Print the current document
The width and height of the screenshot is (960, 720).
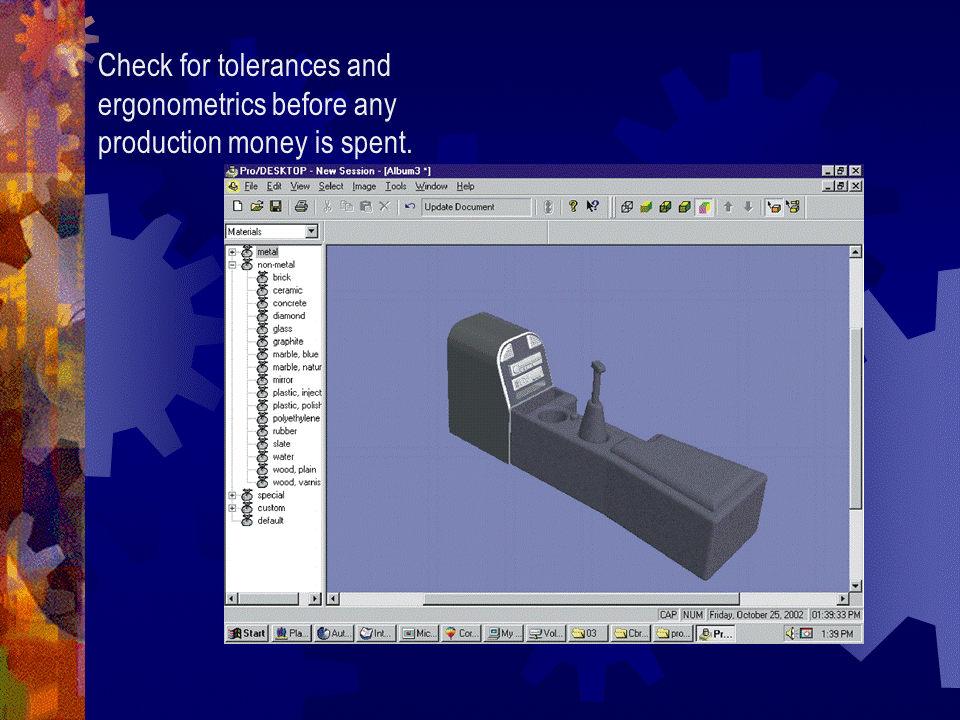click(x=301, y=207)
